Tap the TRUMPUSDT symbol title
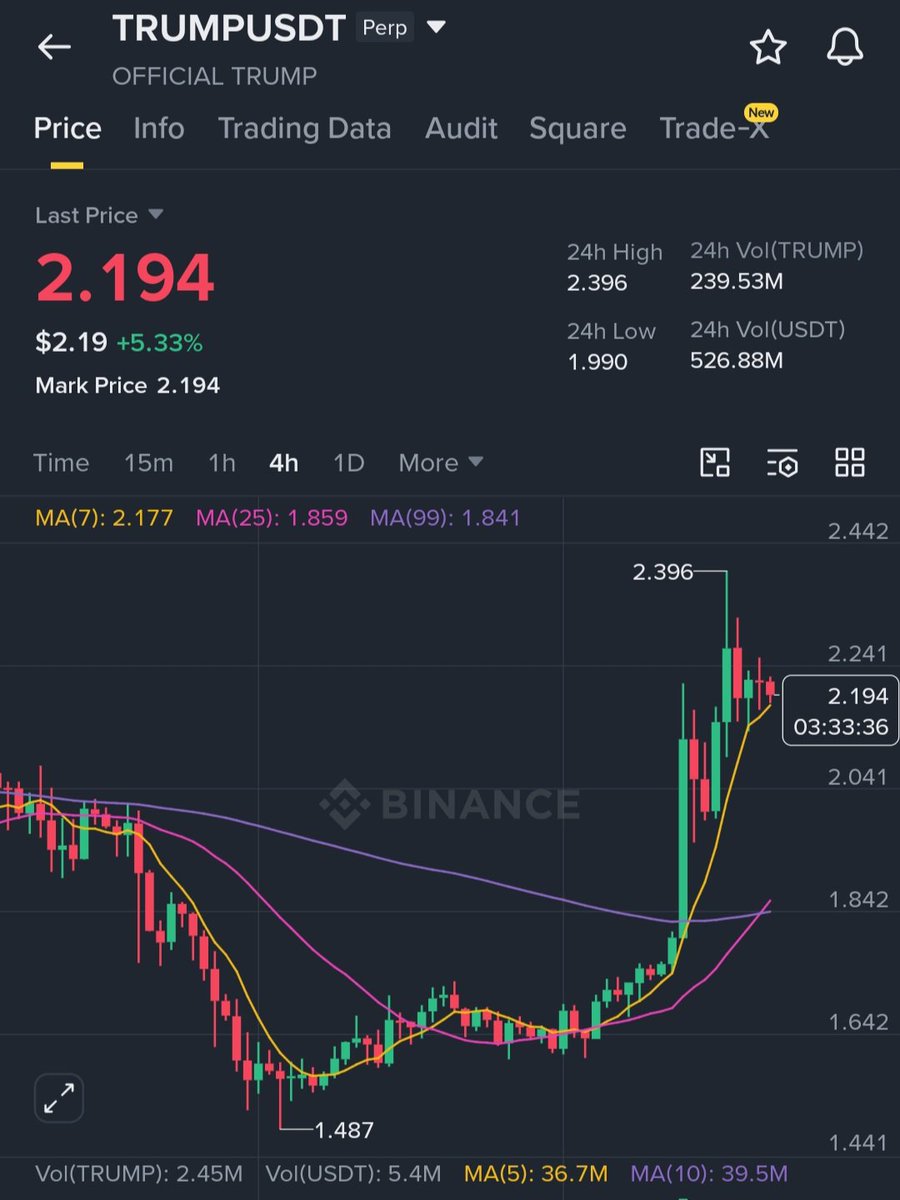 (x=229, y=28)
